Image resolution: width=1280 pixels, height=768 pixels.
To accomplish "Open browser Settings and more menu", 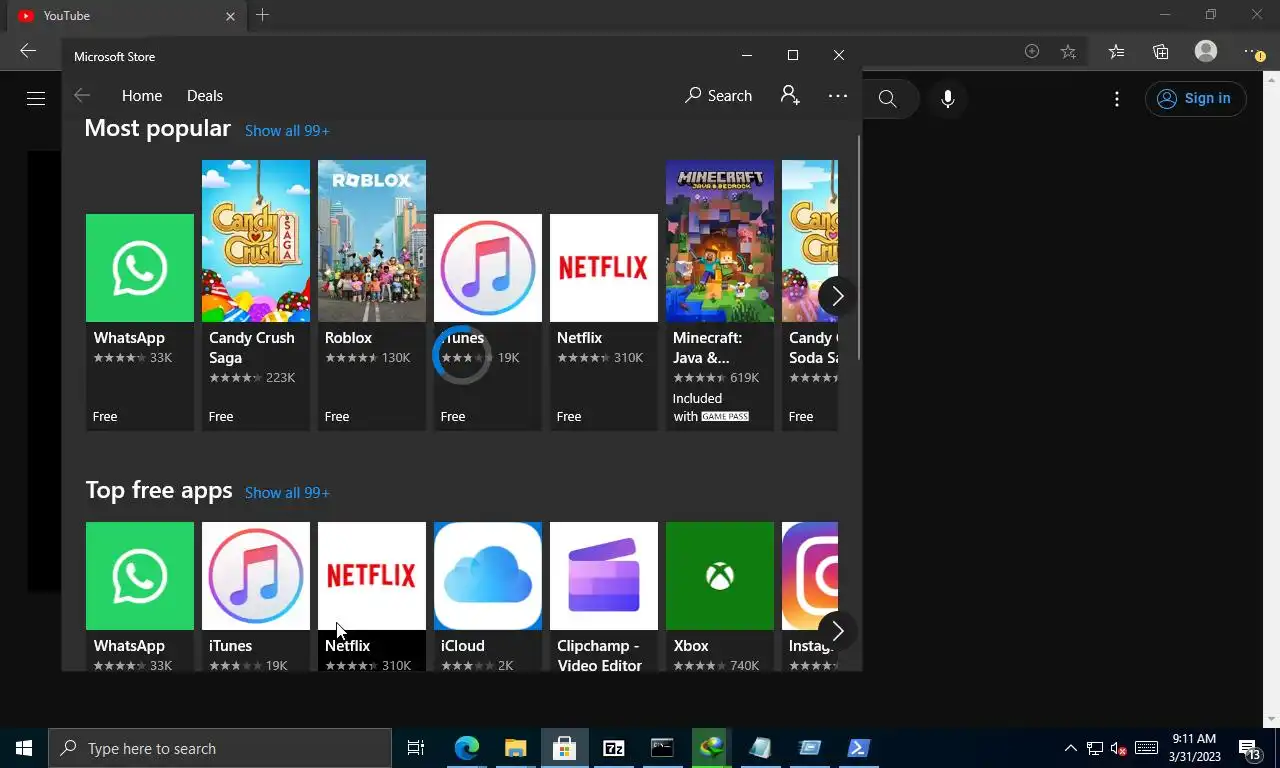I will click(1254, 51).
